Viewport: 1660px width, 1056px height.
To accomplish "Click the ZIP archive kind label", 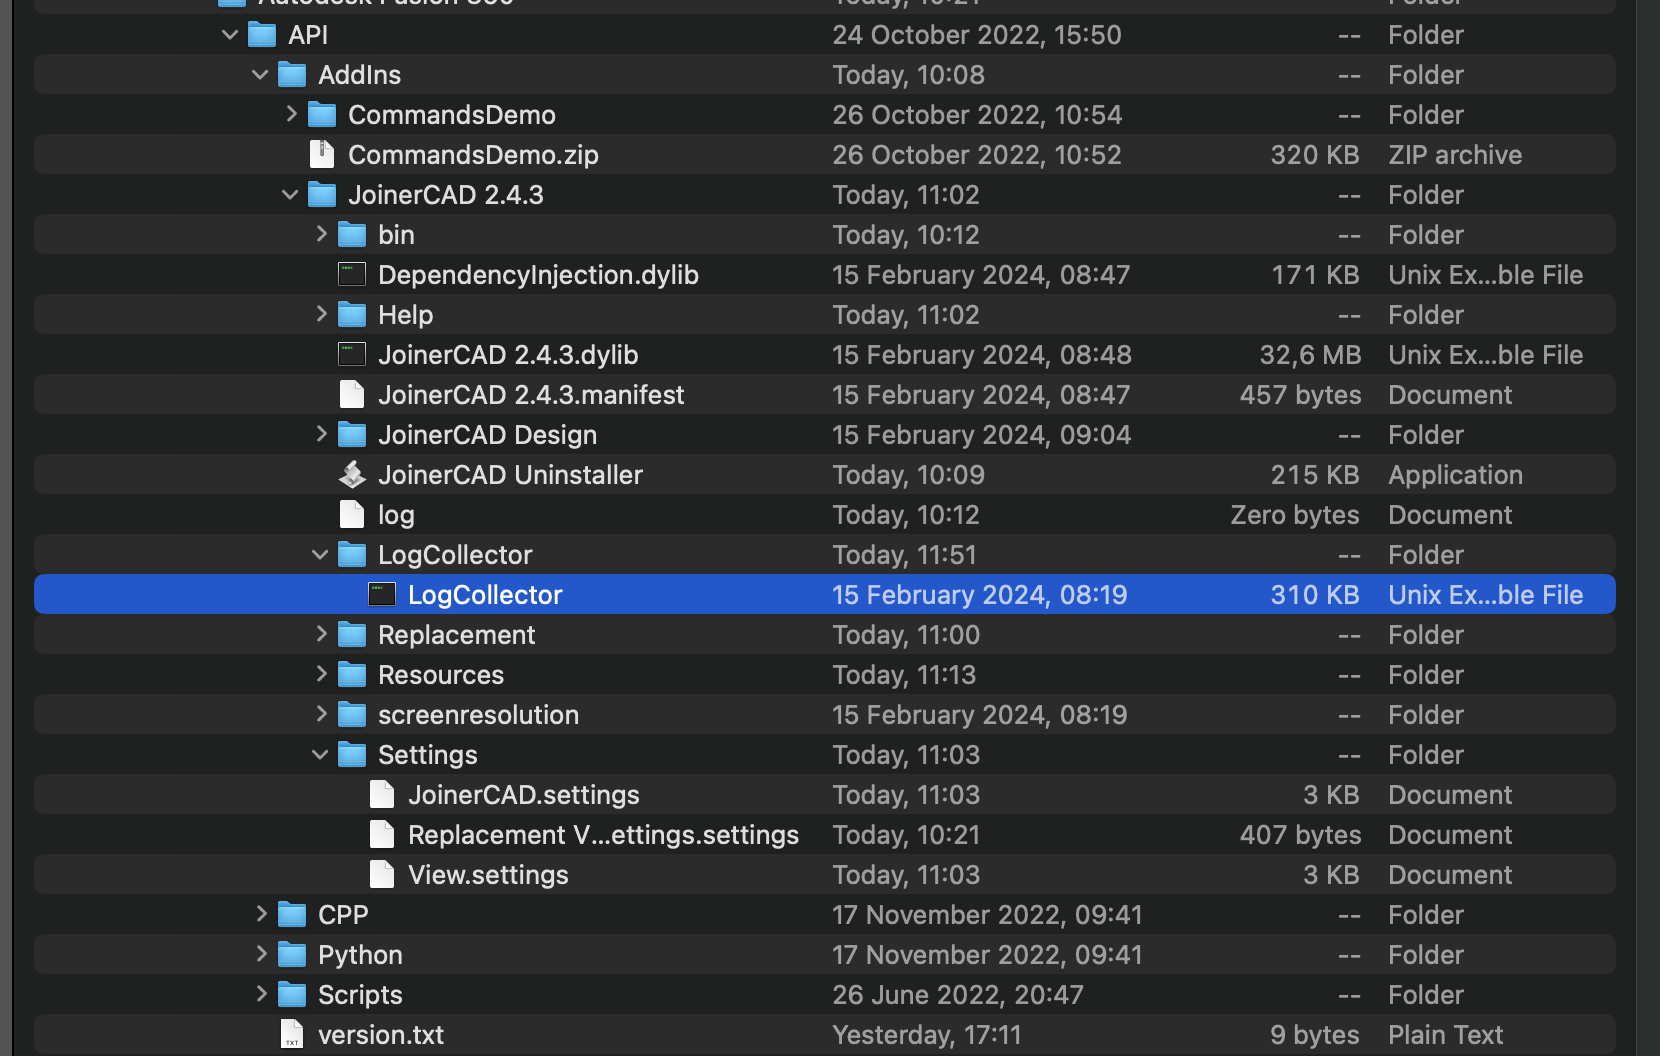I will point(1455,155).
